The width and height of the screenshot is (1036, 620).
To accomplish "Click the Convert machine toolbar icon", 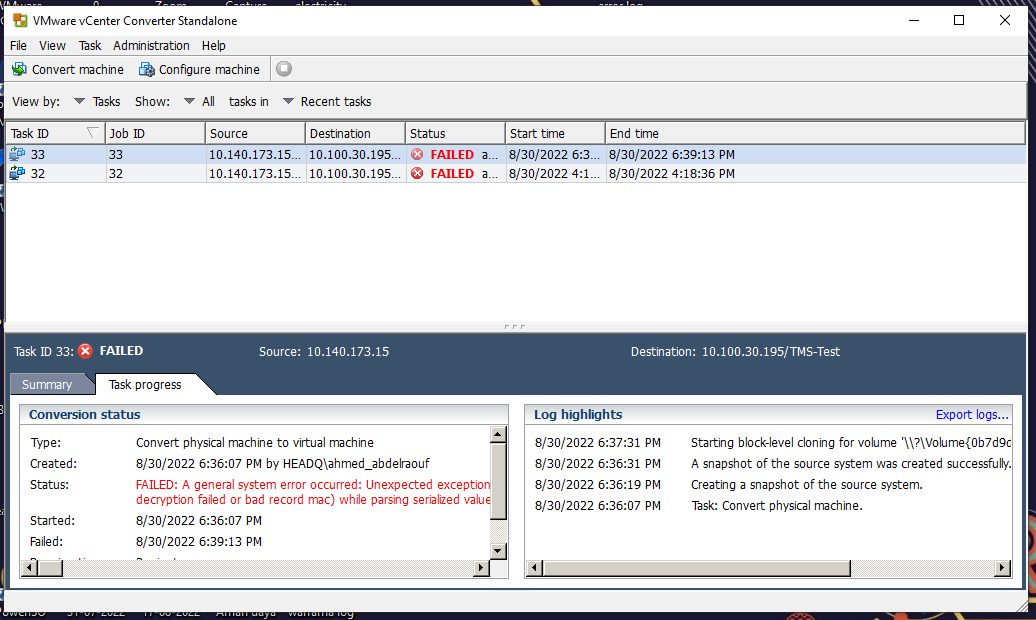I will [x=19, y=69].
